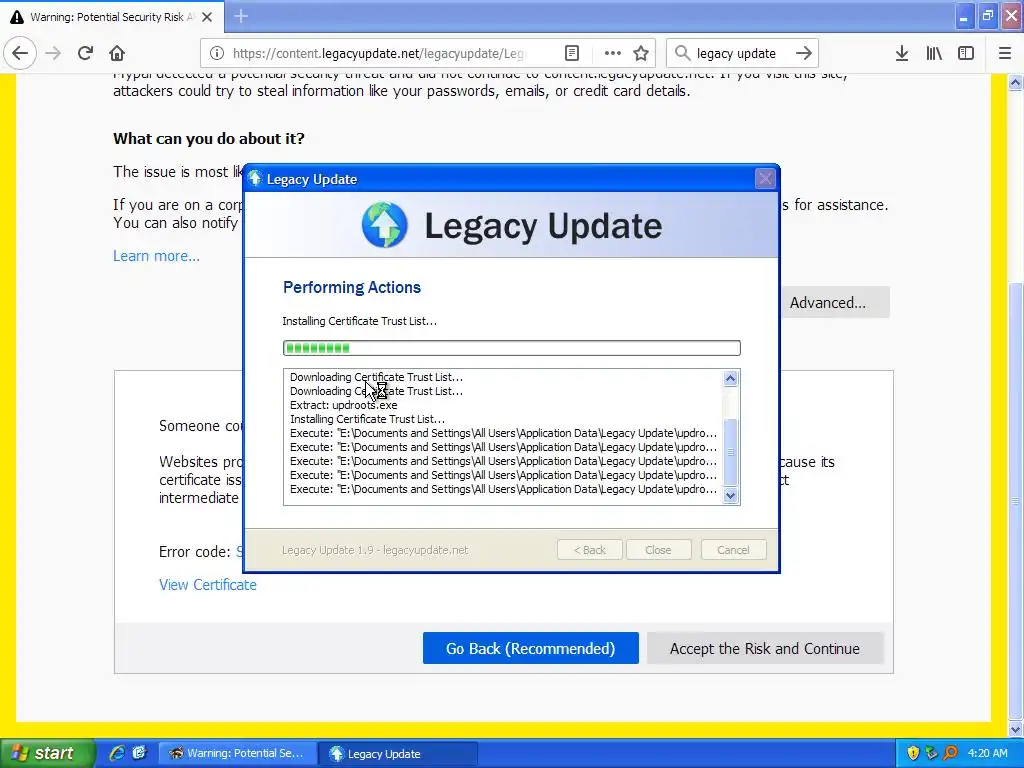Click the magnifier tray icon
Viewport: 1024px width, 768px height.
tap(950, 753)
